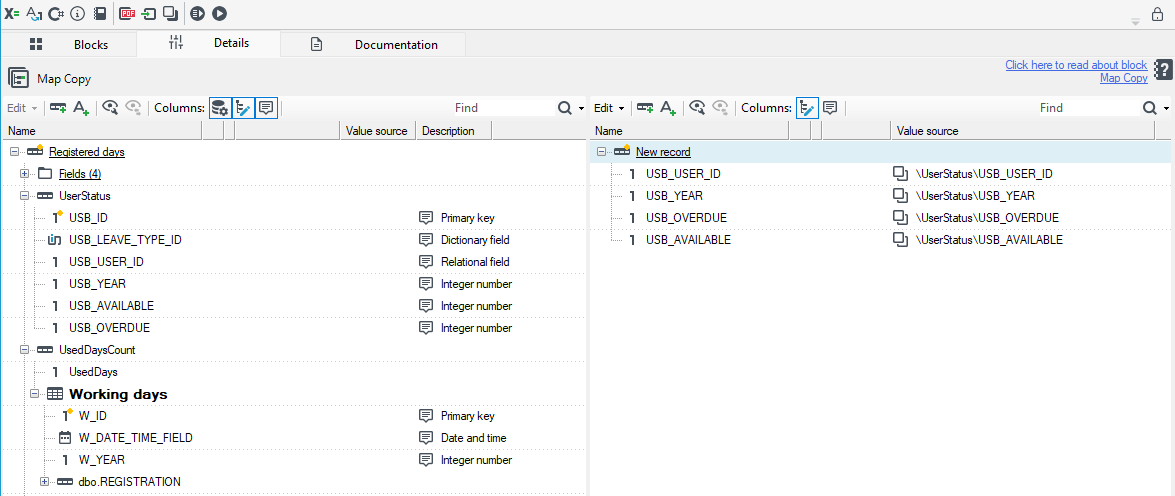Open the 'Click here to read about block' link

coord(1076,65)
